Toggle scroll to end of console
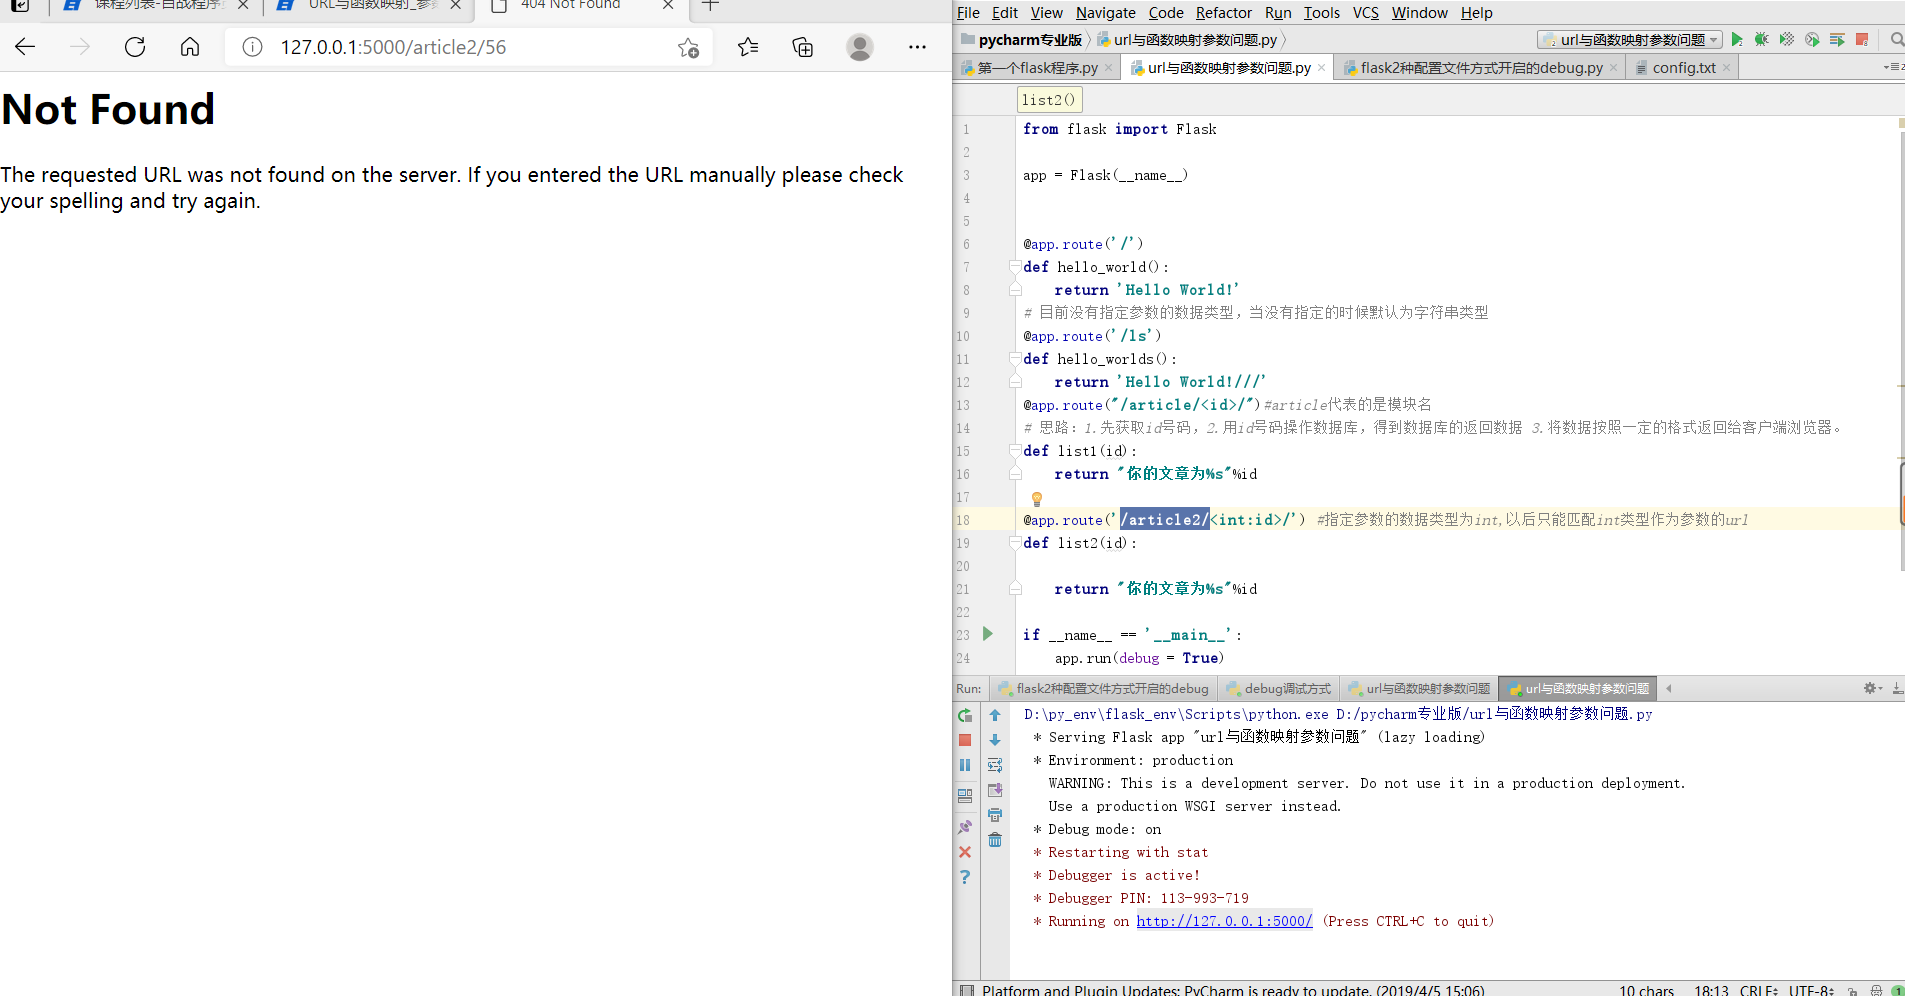The width and height of the screenshot is (1905, 996). pyautogui.click(x=995, y=790)
